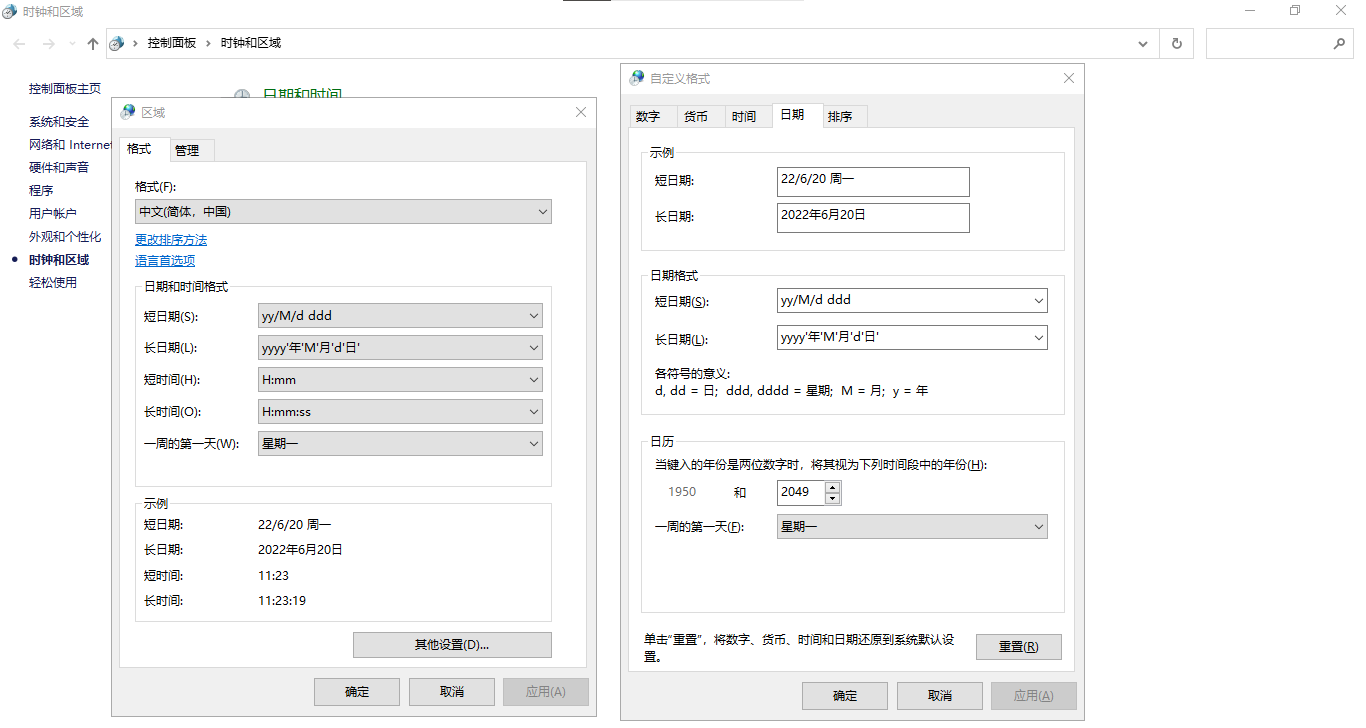Viewport: 1366px width, 728px height.
Task: Click the Control Panel icon in address bar
Action: [118, 44]
